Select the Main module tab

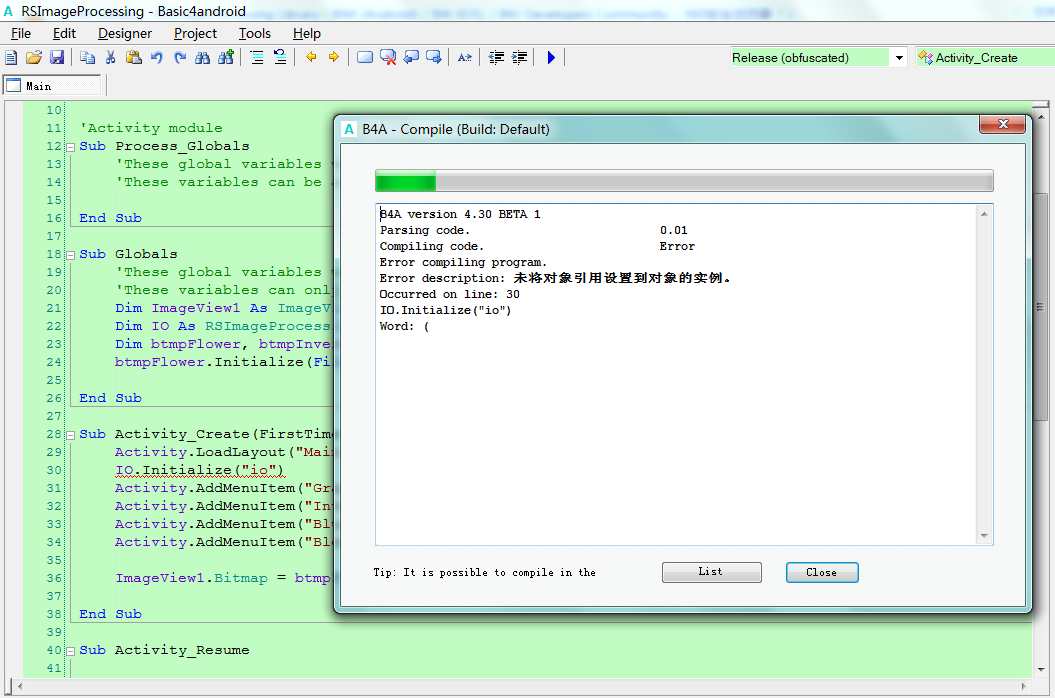(52, 85)
